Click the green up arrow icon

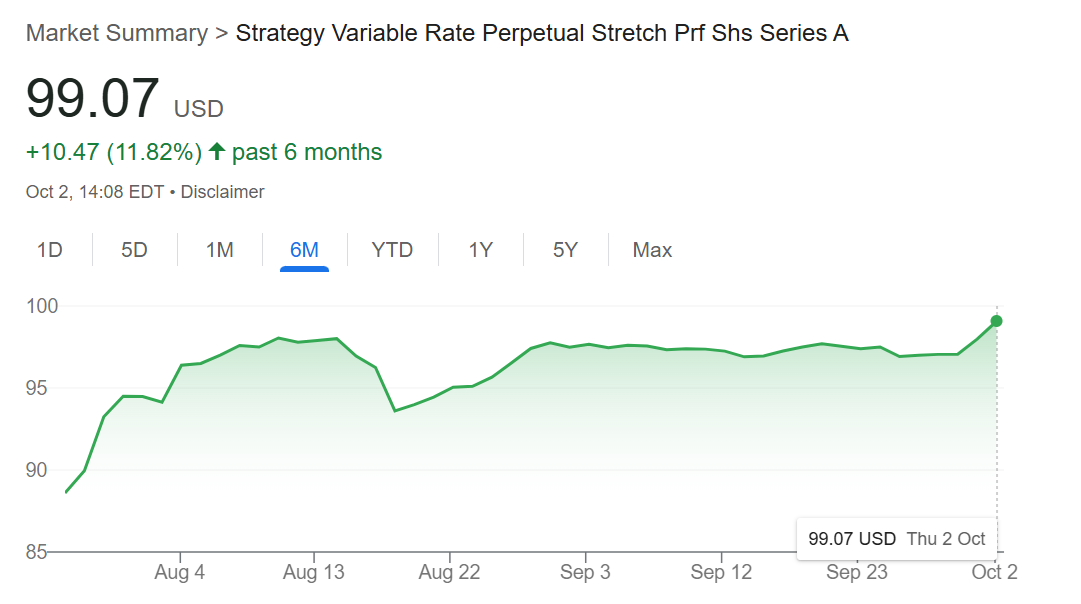(217, 152)
